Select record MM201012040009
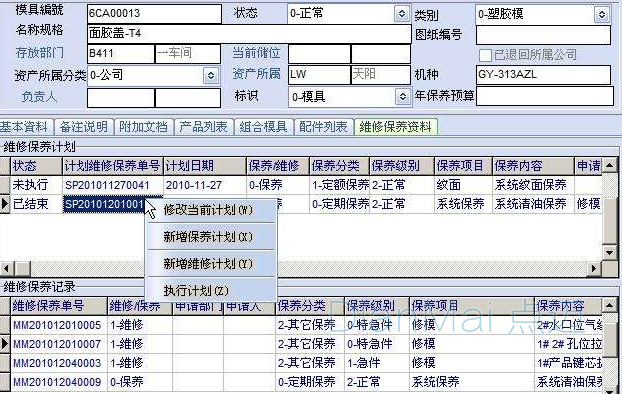This screenshot has height=394, width=622. 59,382
